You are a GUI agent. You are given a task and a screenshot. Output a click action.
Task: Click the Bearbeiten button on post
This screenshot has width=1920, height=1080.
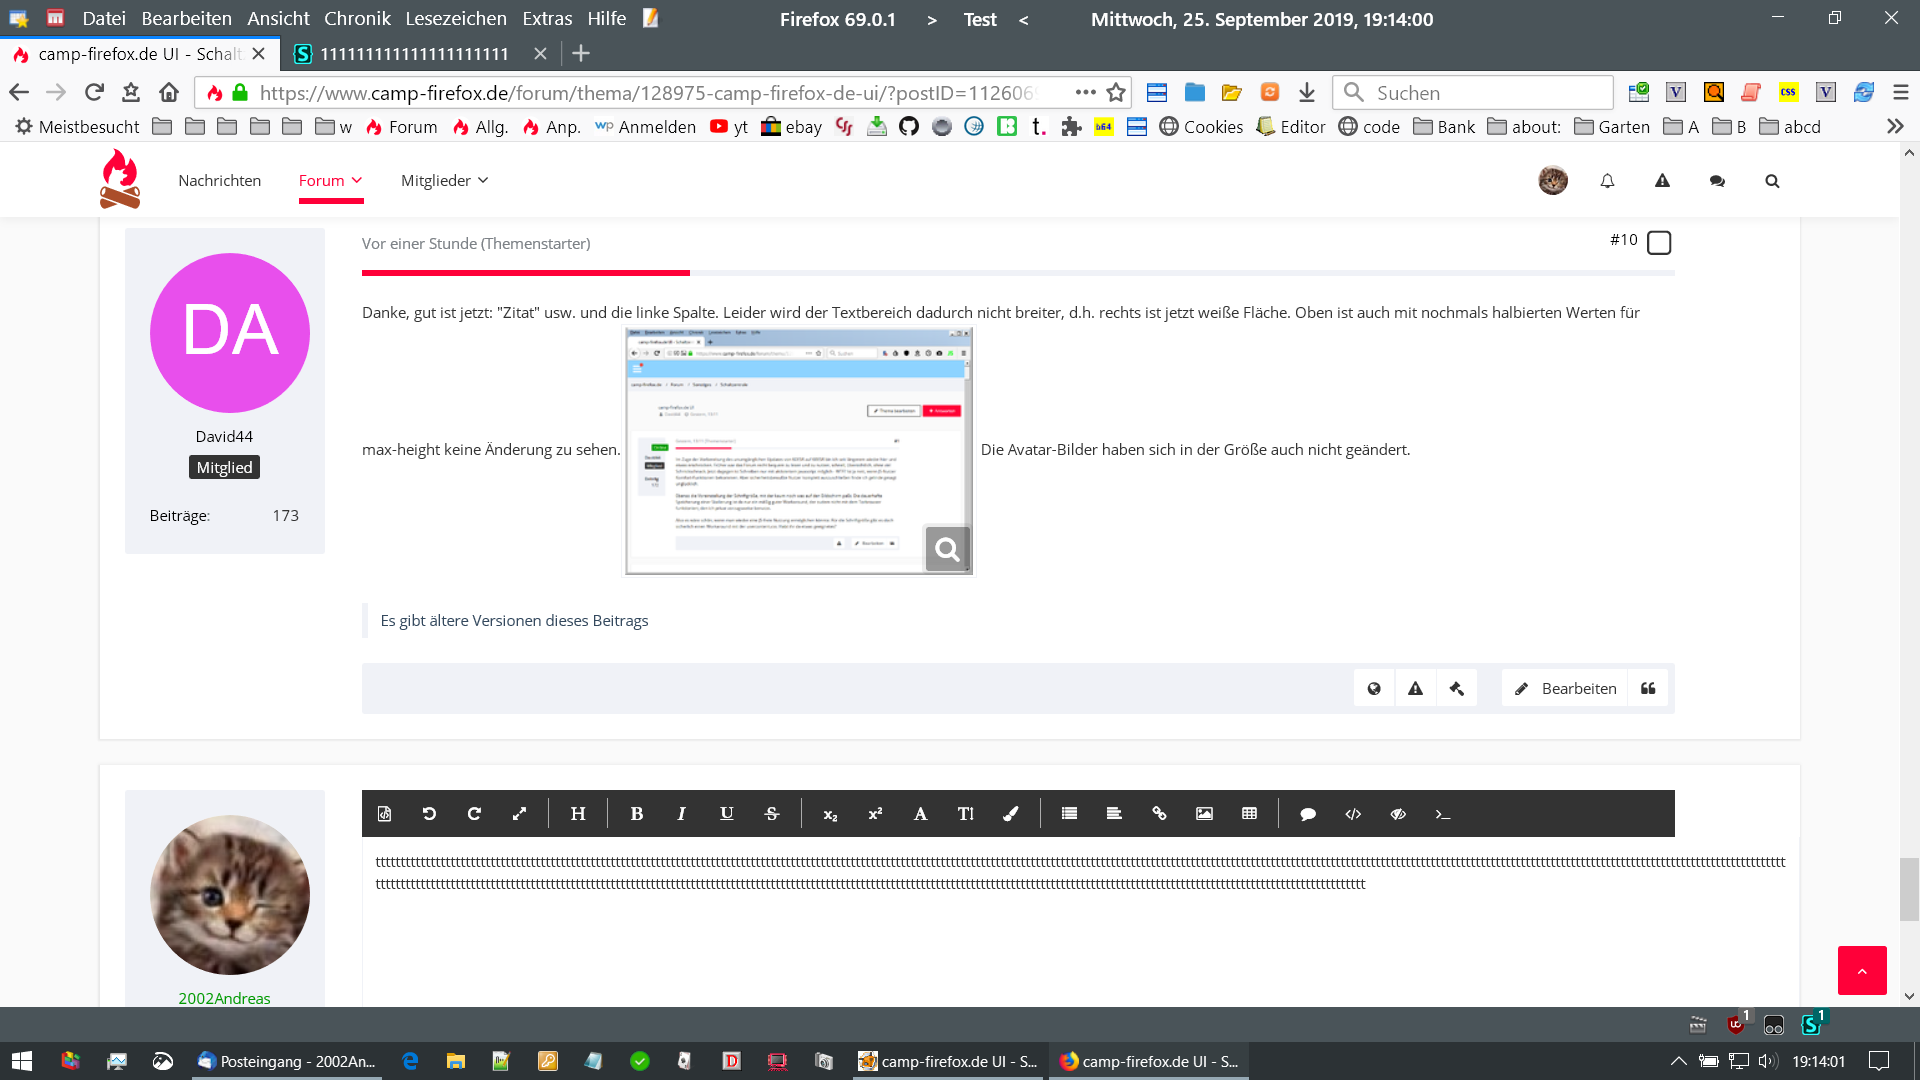(1566, 688)
